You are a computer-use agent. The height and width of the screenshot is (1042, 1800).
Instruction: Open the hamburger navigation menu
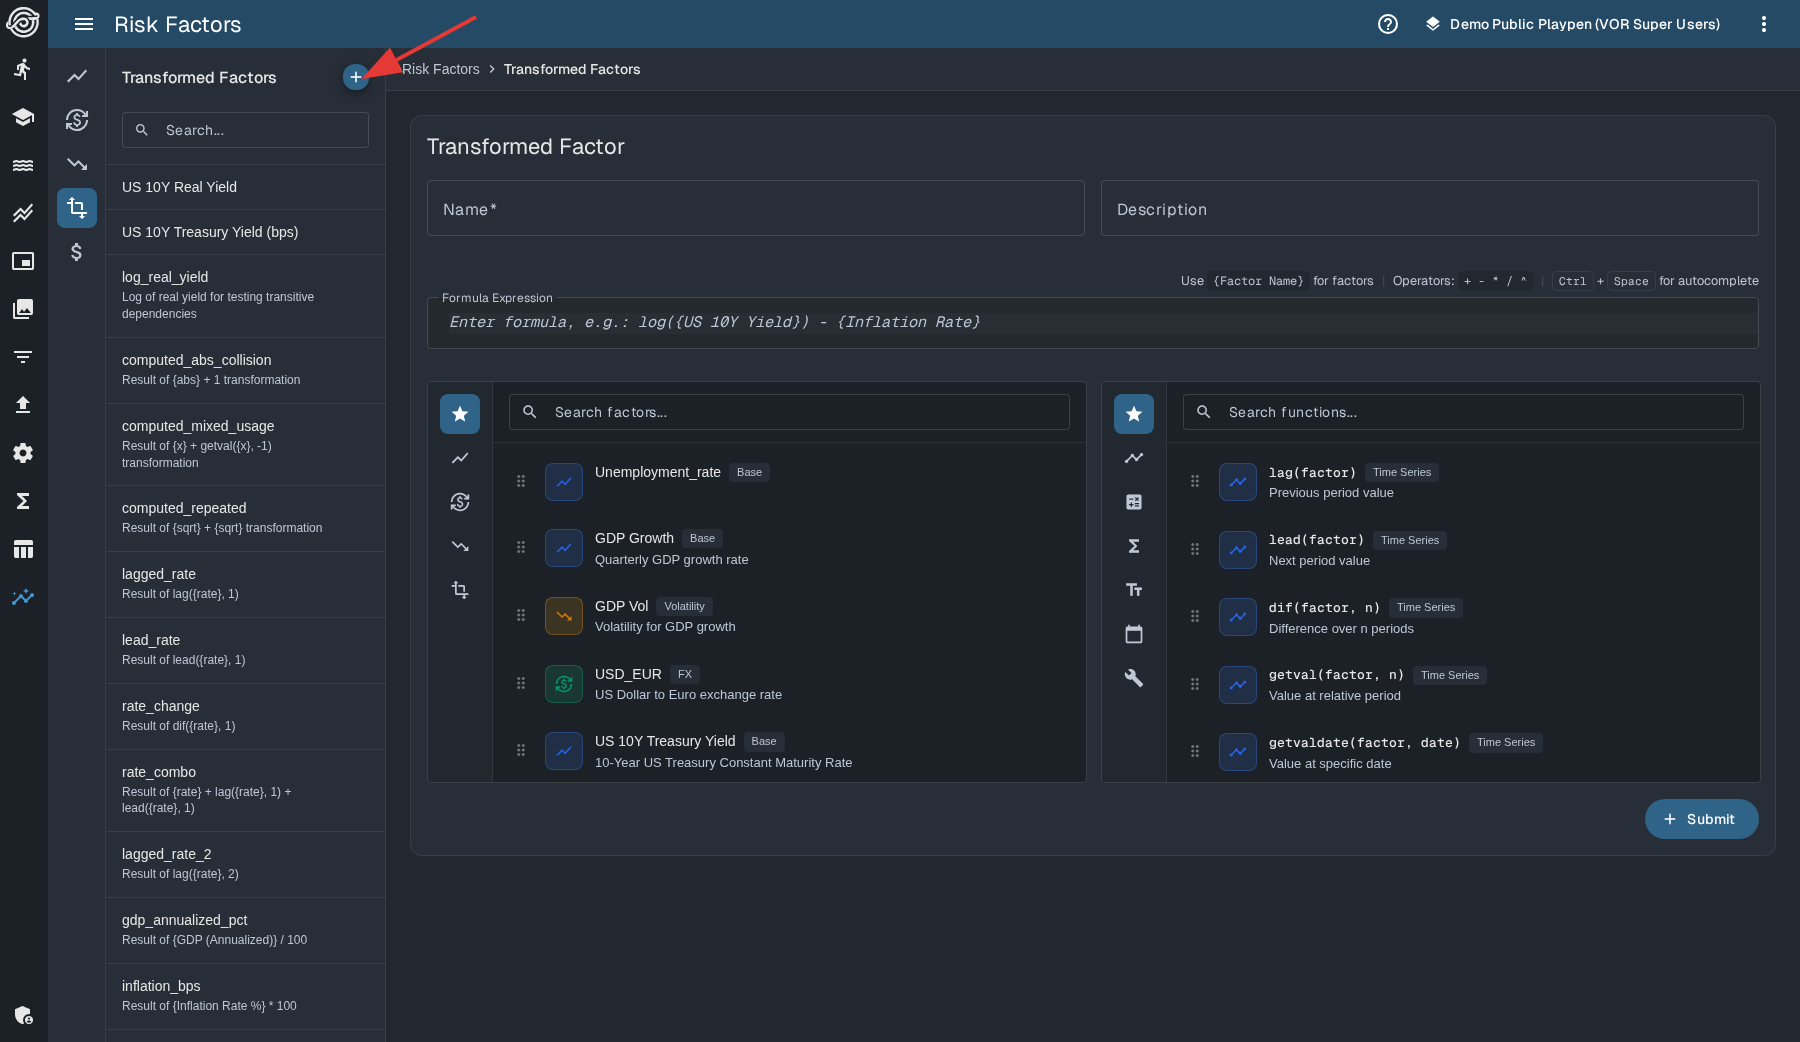coord(84,24)
